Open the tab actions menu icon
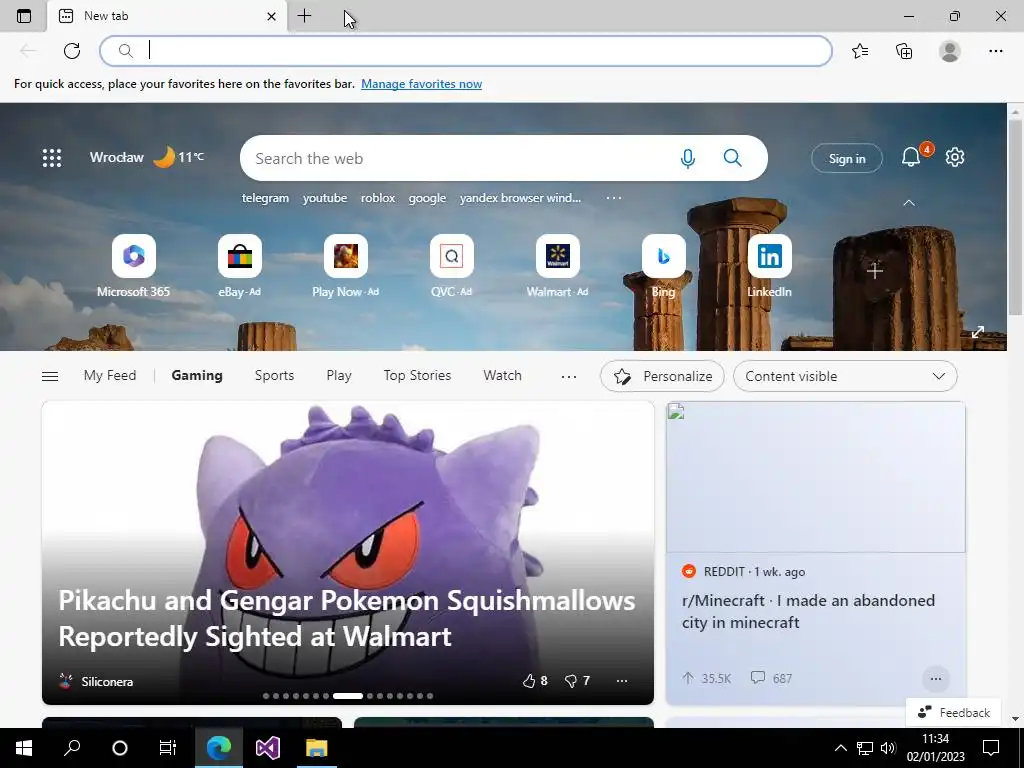This screenshot has height=768, width=1024. click(24, 16)
